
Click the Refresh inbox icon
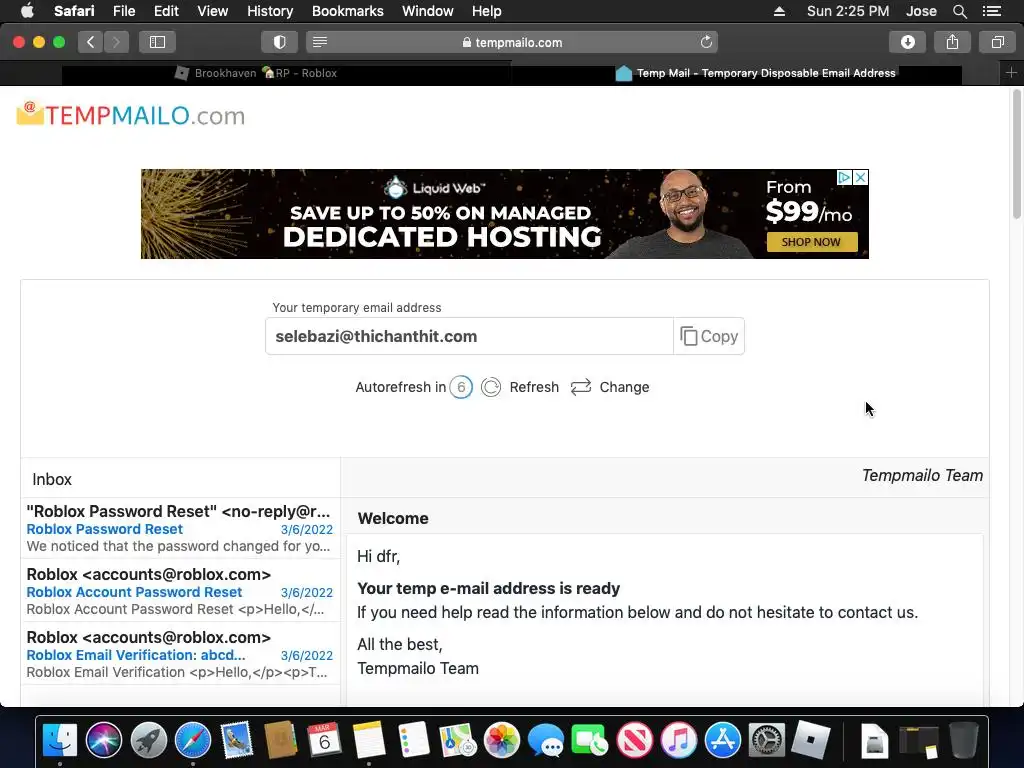(491, 387)
